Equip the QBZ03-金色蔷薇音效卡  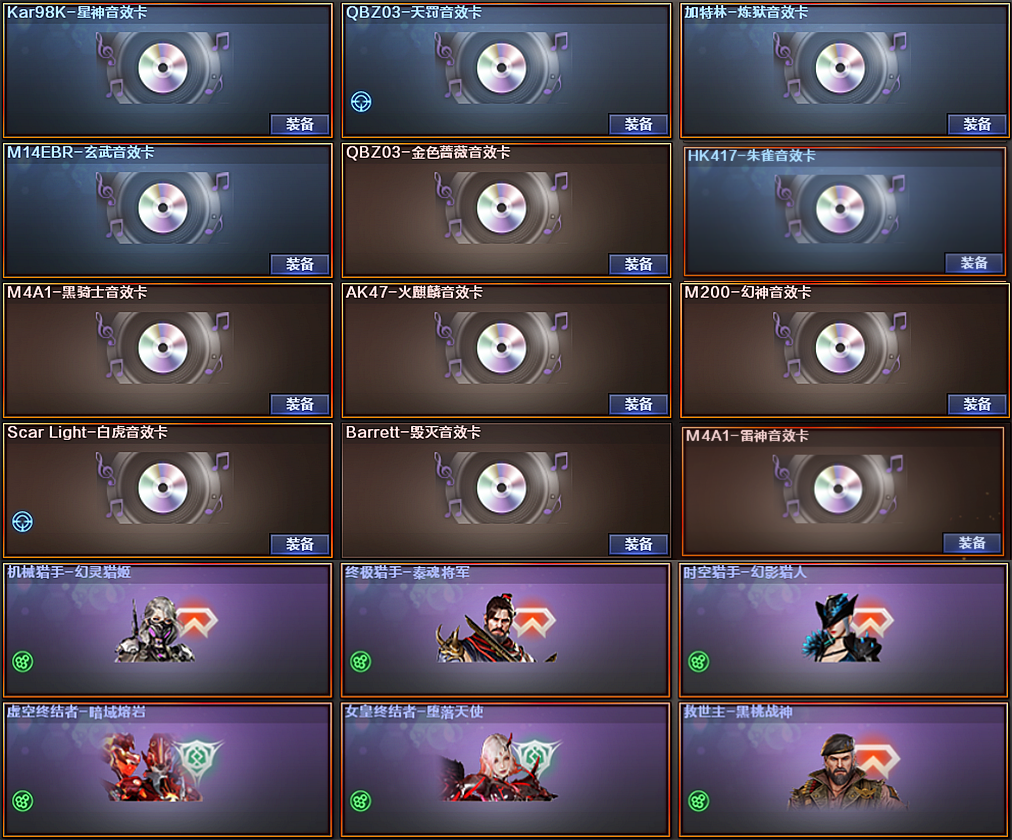(x=638, y=264)
